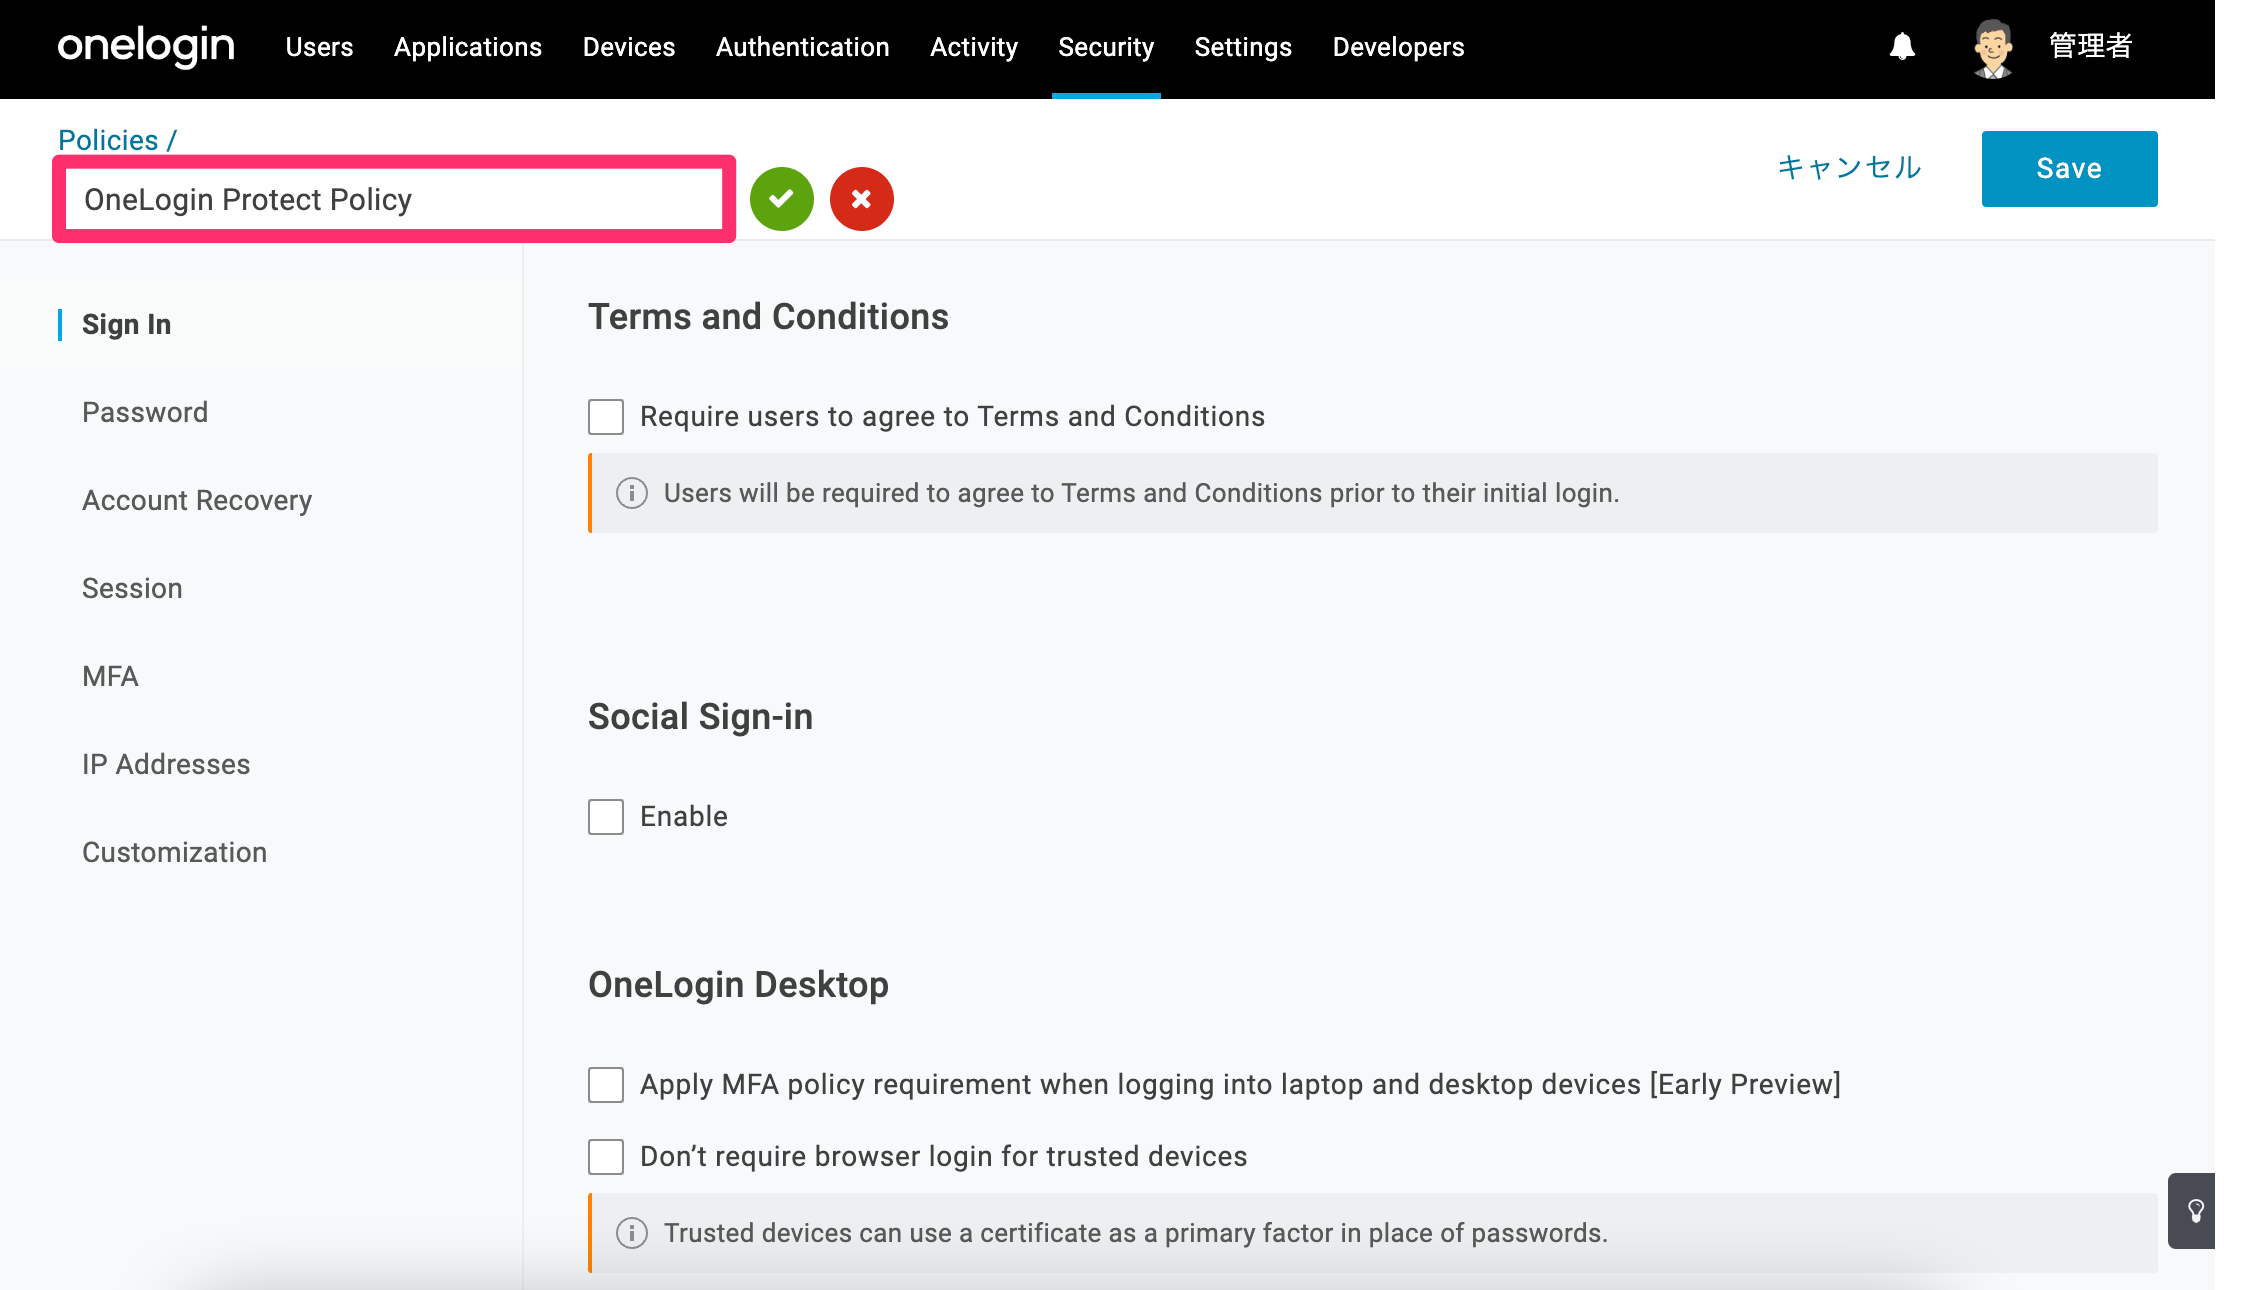Image resolution: width=2256 pixels, height=1290 pixels.
Task: Check Require users to agree to Terms
Action: tap(606, 417)
